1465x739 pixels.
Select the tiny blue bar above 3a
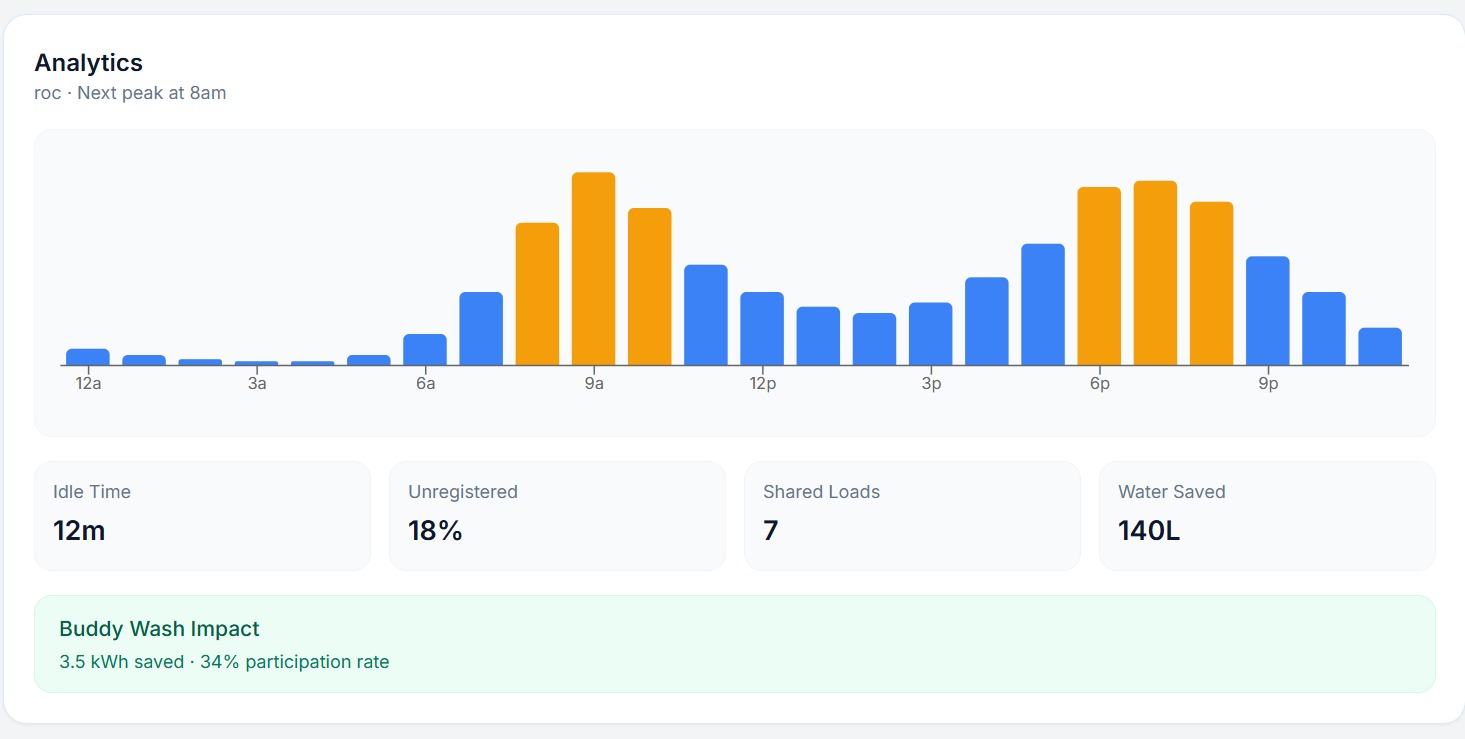point(256,363)
